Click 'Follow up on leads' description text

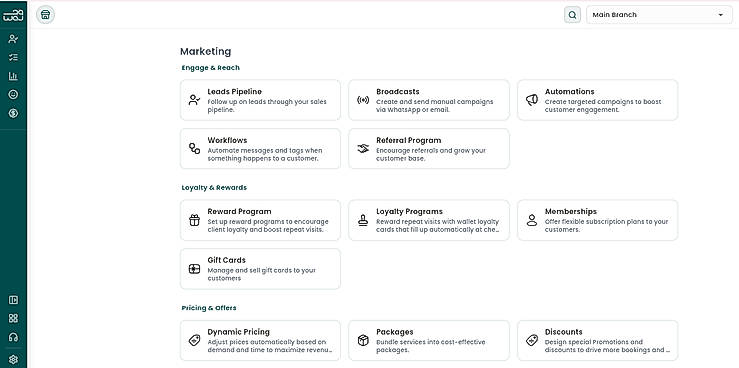click(267, 106)
